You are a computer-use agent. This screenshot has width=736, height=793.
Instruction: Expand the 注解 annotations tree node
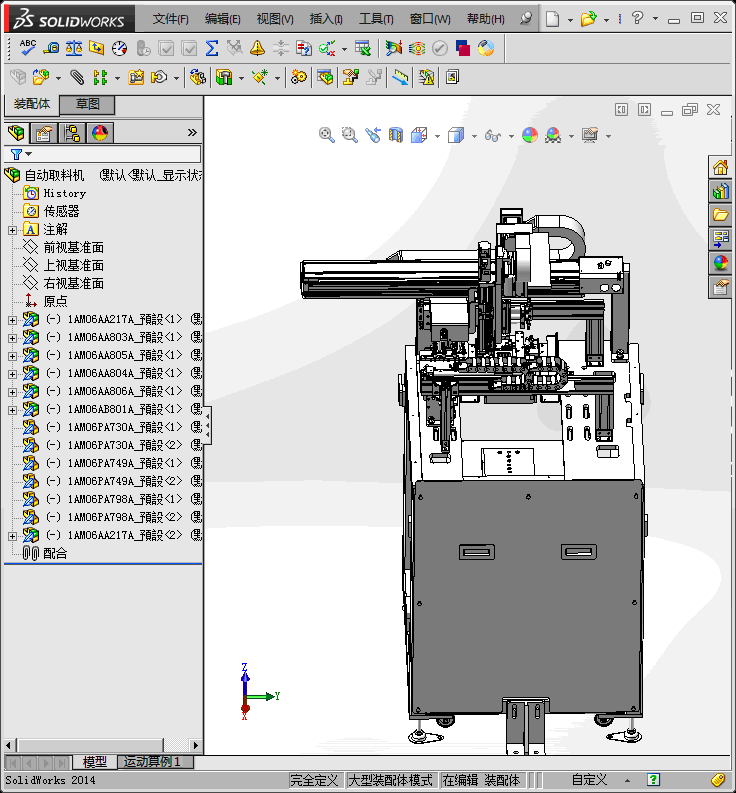pyautogui.click(x=12, y=229)
